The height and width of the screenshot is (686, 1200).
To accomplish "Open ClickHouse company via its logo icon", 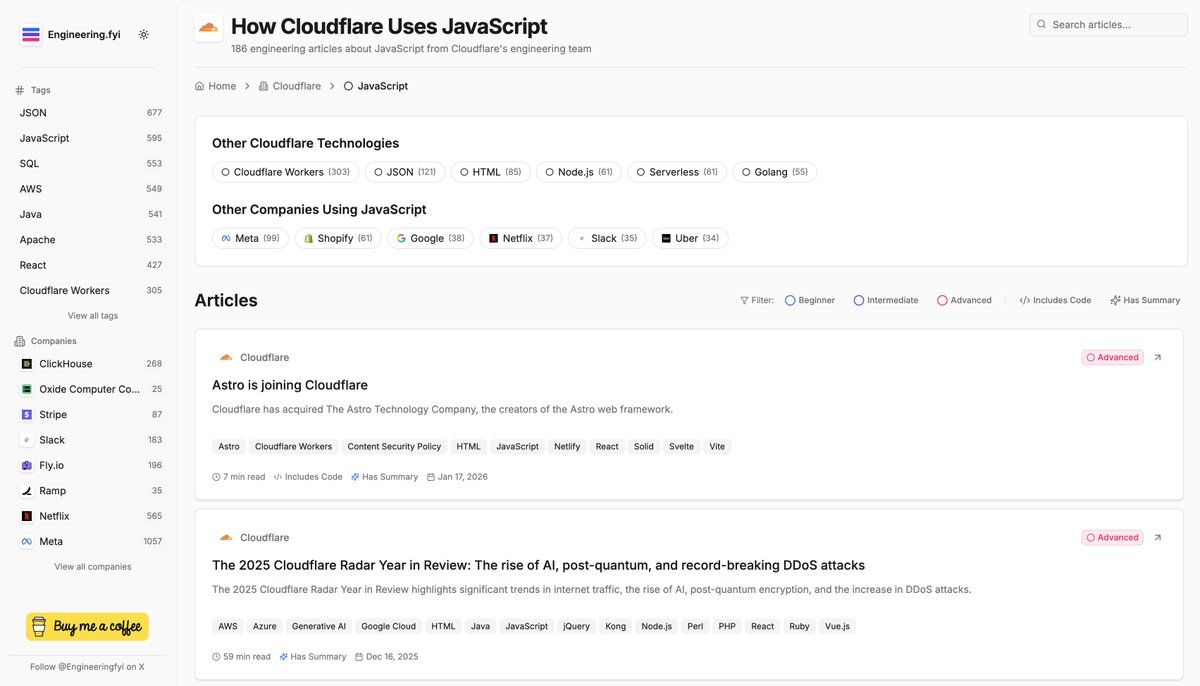I will 27,364.
